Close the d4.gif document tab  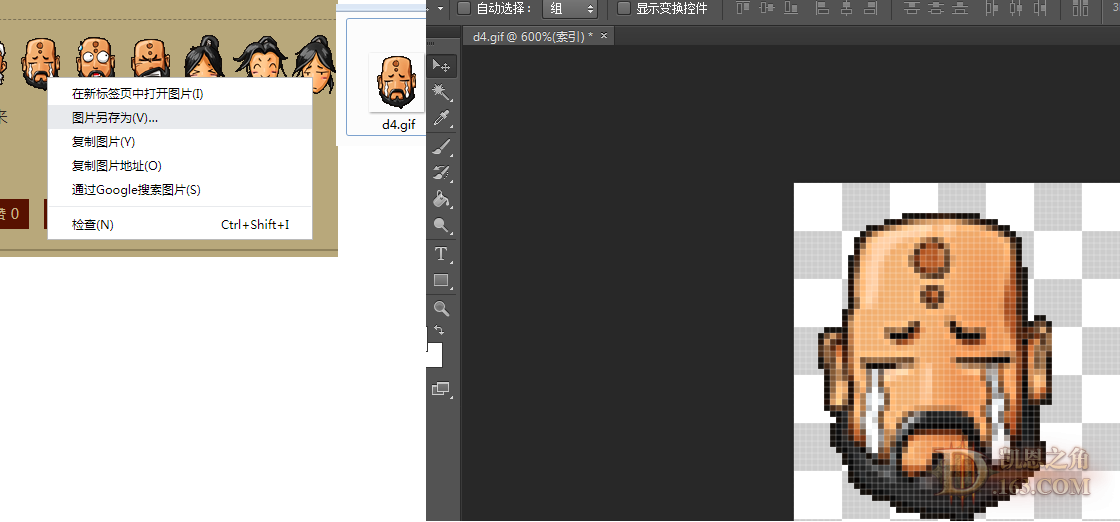click(604, 36)
